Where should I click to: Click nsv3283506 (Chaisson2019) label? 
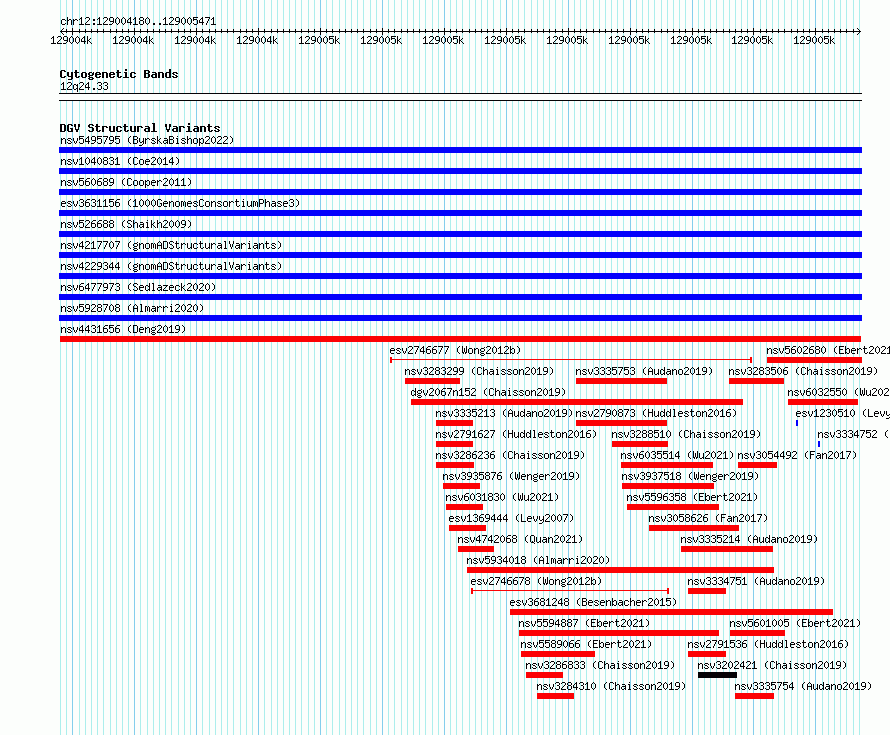click(803, 371)
